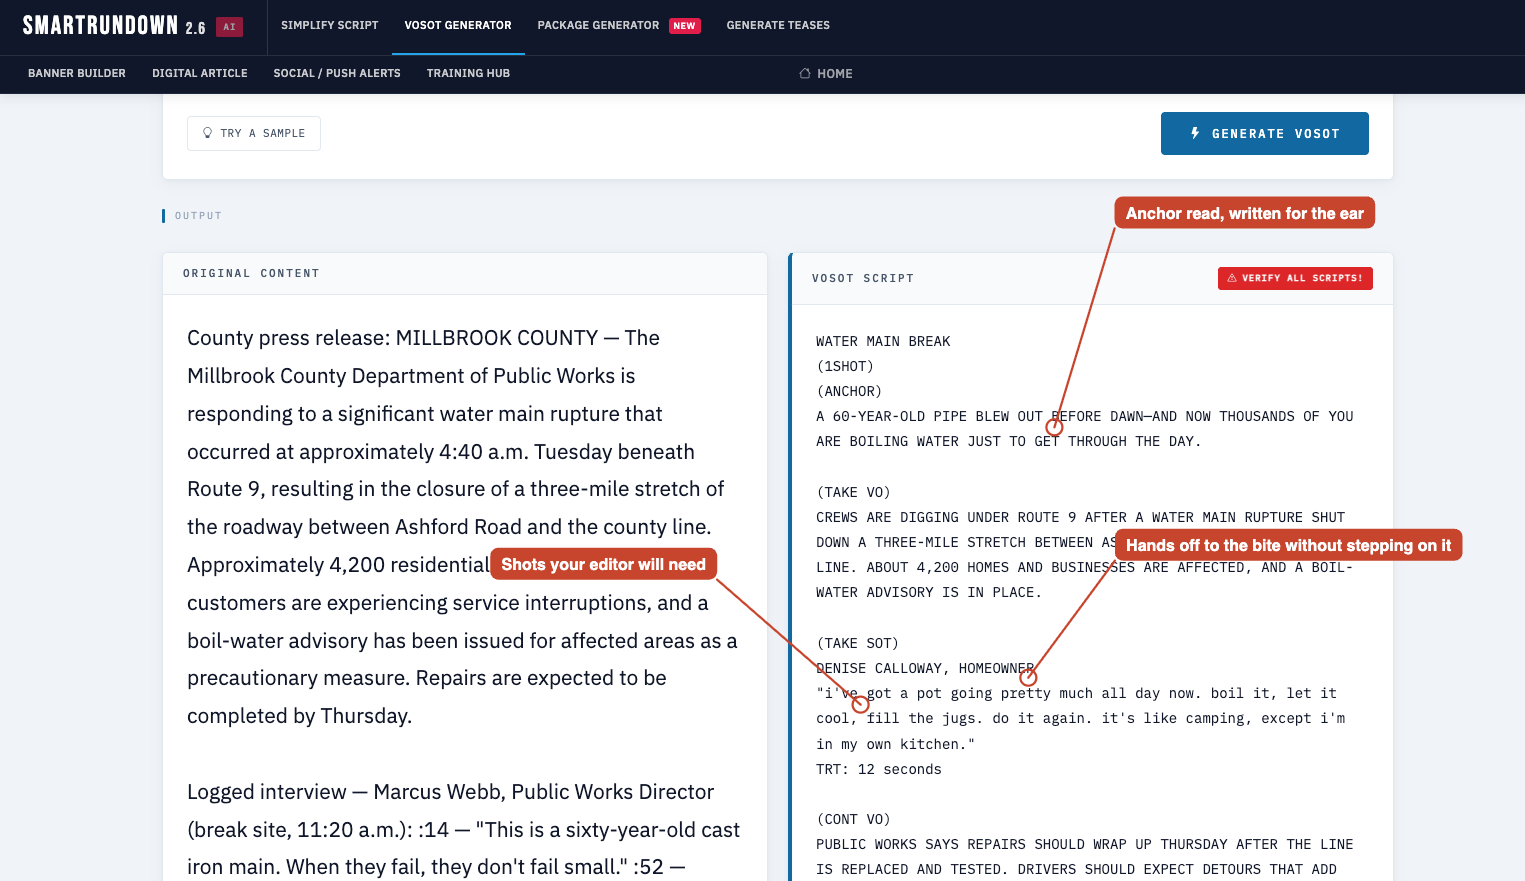Click the (ANCHOR) cue line
Image resolution: width=1525 pixels, height=881 pixels.
[849, 391]
